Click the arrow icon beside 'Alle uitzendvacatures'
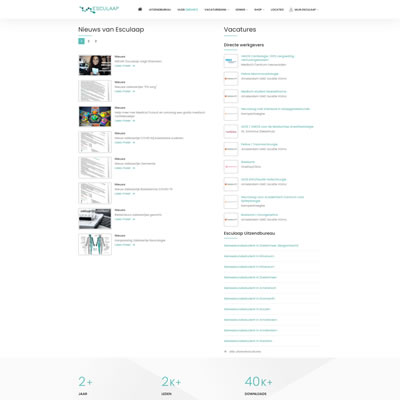Image resolution: width=400 pixels, height=400 pixels. tap(226, 351)
